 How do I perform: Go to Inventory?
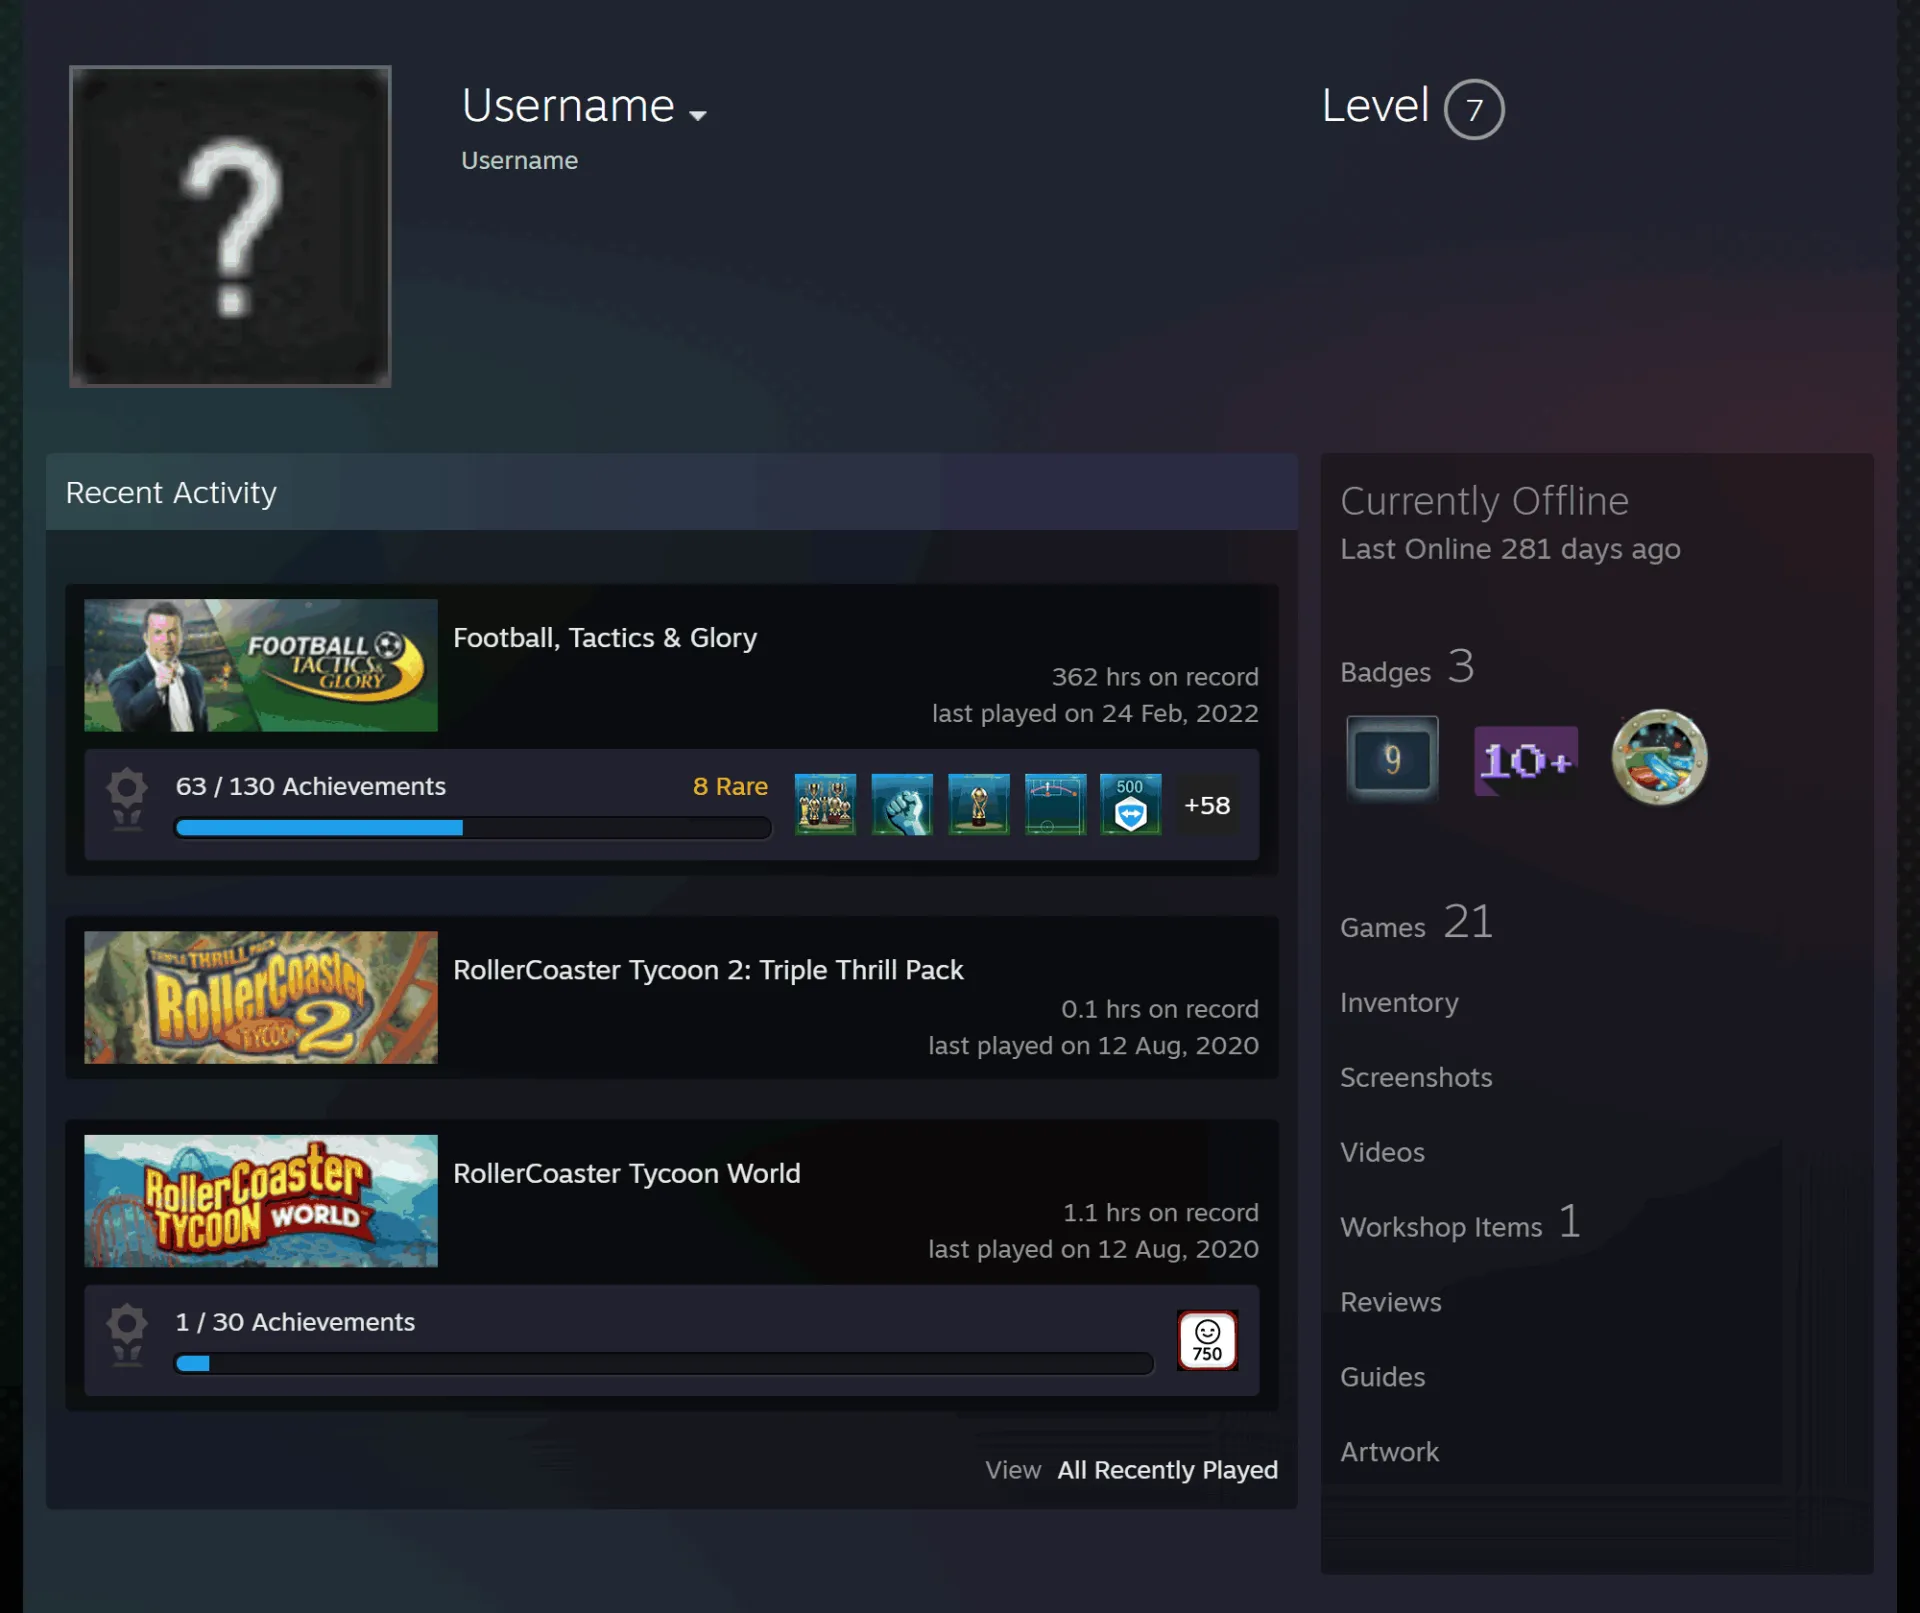(x=1399, y=1002)
